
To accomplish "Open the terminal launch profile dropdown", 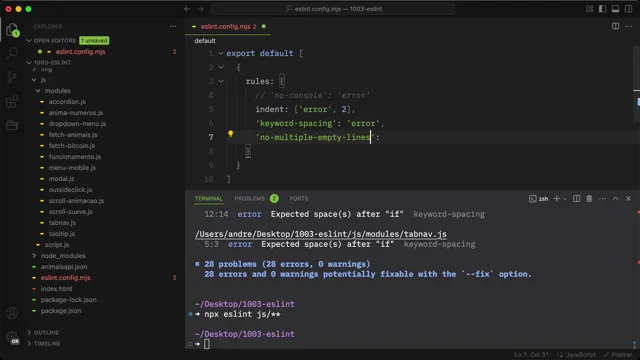I will (565, 199).
